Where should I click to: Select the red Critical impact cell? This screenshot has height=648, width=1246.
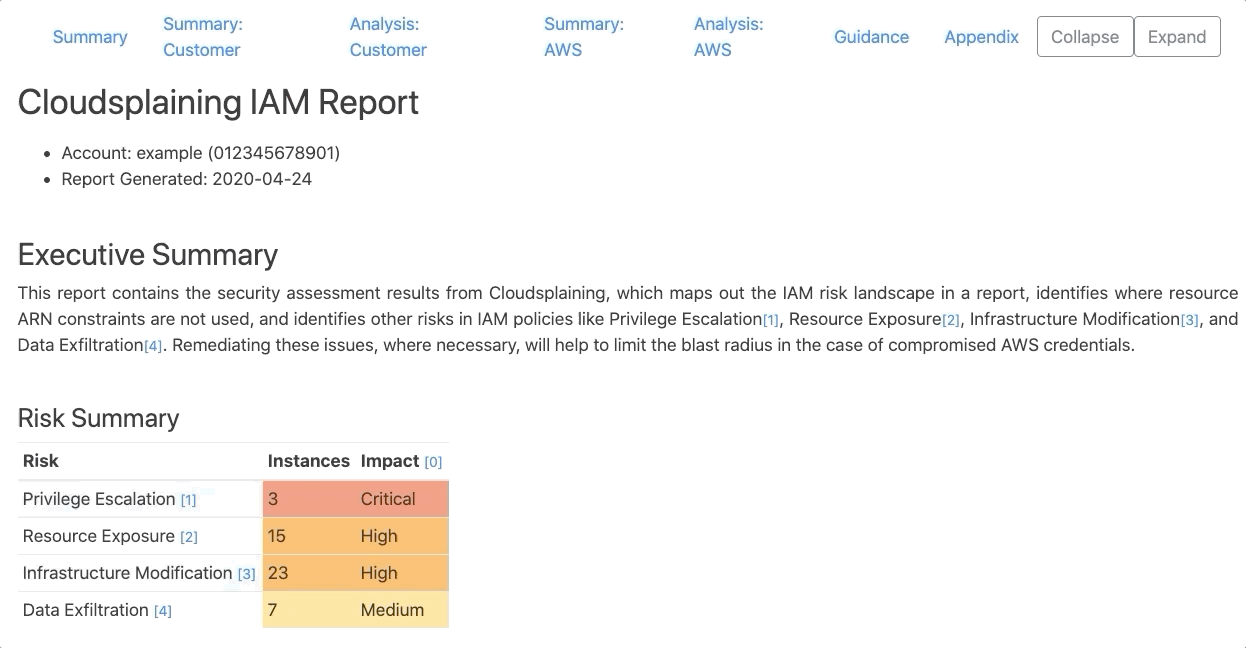pyautogui.click(x=388, y=499)
